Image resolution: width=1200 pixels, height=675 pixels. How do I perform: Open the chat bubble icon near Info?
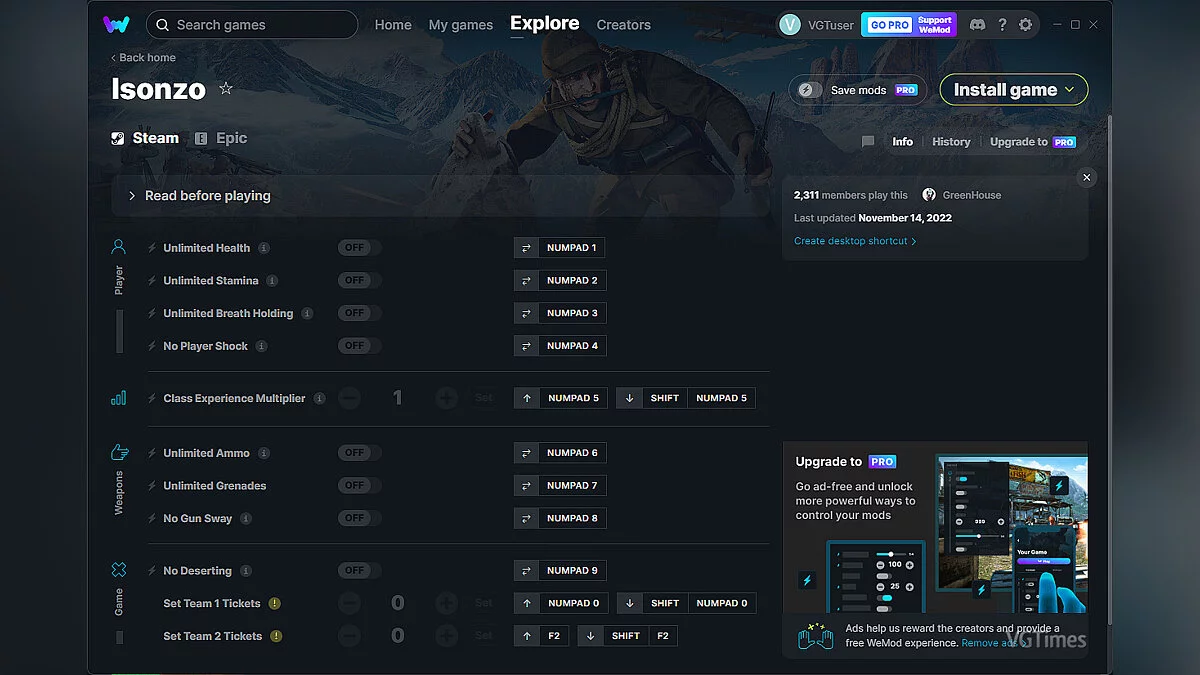pos(868,142)
